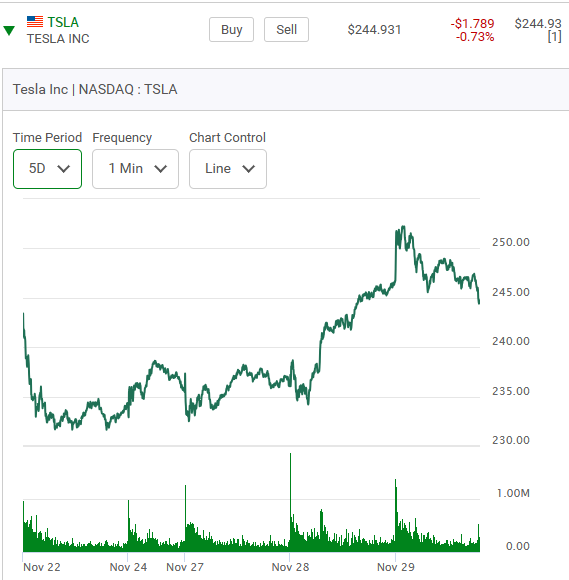Click the 240.00 price axis label
The height and width of the screenshot is (580, 569).
(x=511, y=341)
